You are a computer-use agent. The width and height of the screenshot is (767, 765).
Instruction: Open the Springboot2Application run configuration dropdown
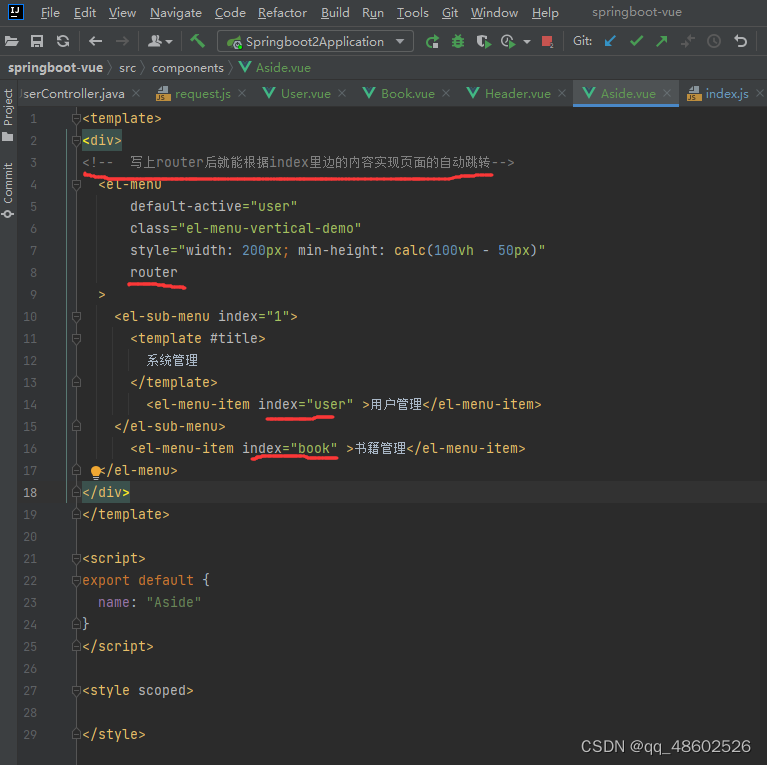click(316, 42)
